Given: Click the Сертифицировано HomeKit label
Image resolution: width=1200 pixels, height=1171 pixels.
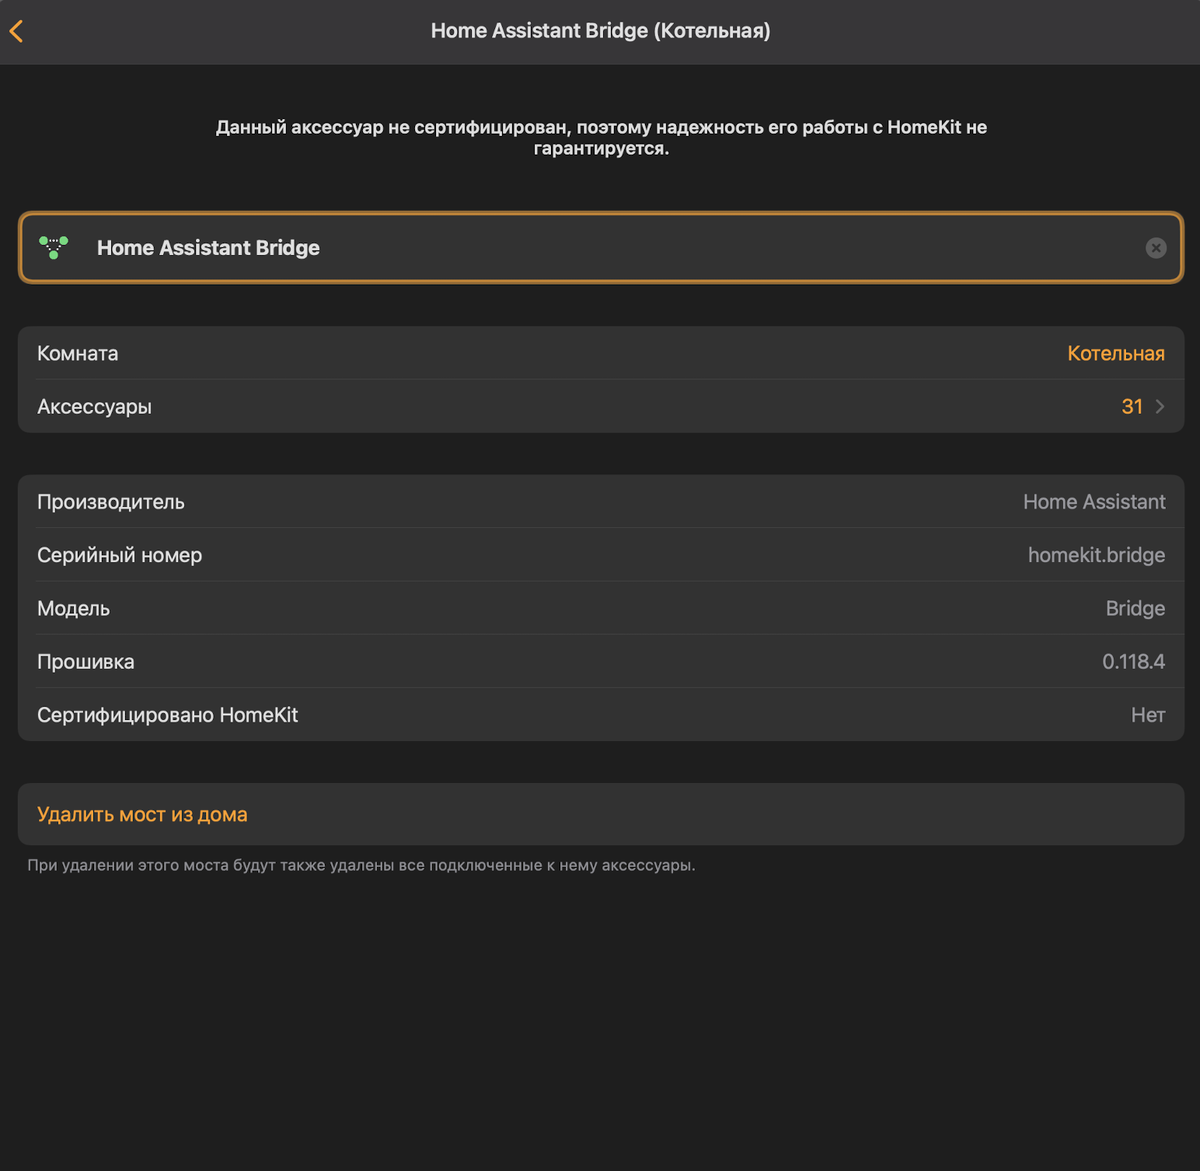Looking at the screenshot, I should click(x=168, y=715).
